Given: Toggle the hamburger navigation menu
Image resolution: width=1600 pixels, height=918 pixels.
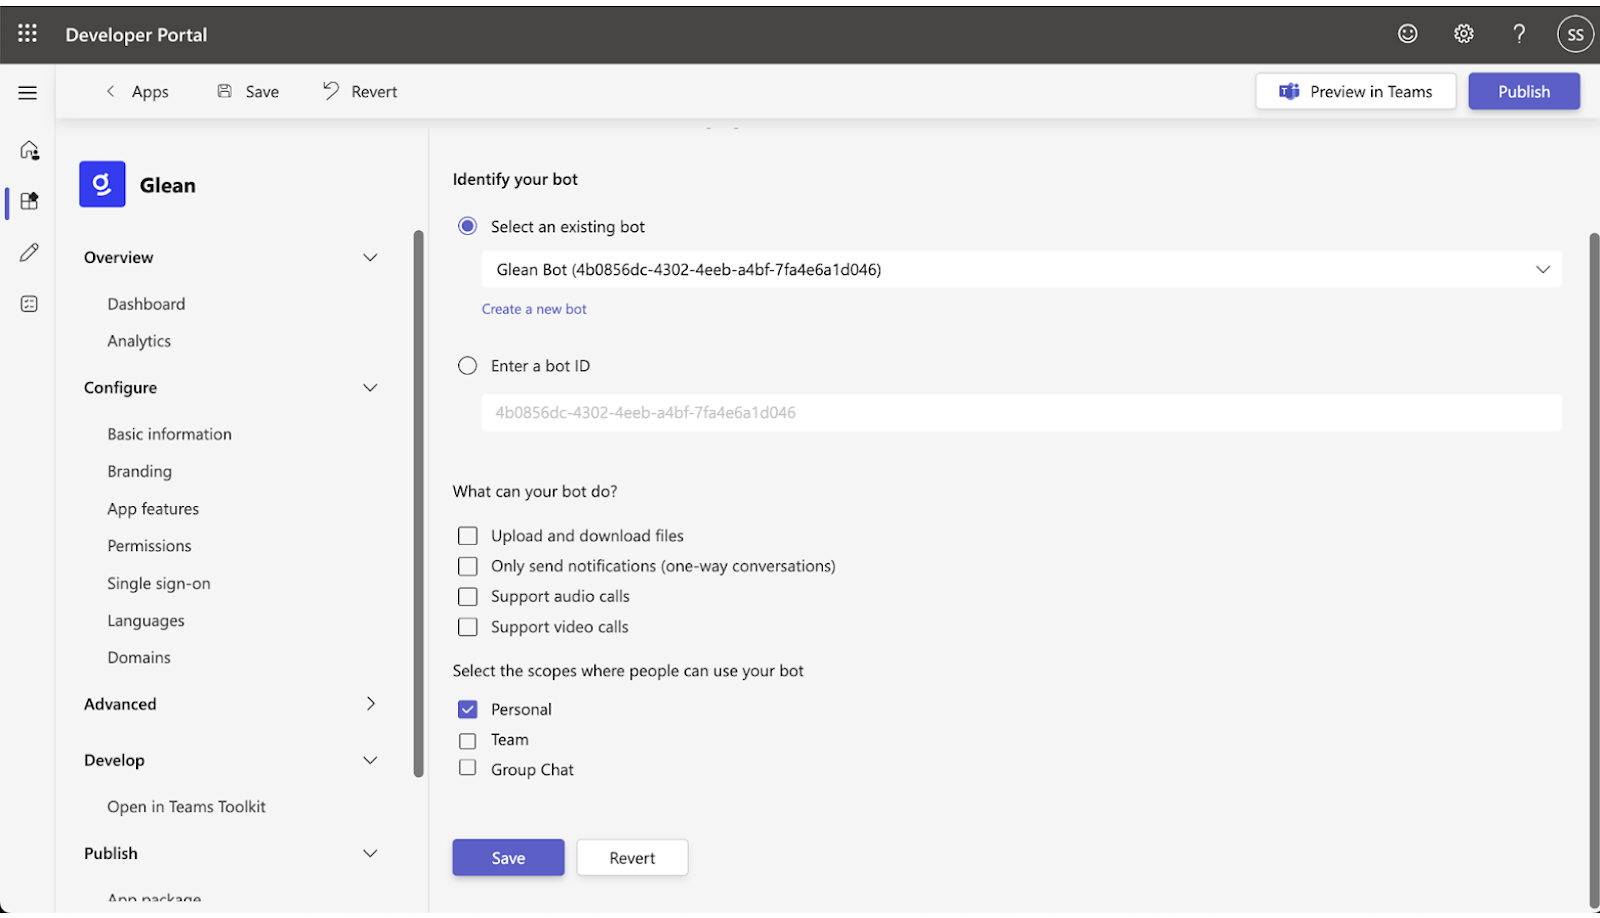Looking at the screenshot, I should [x=28, y=93].
